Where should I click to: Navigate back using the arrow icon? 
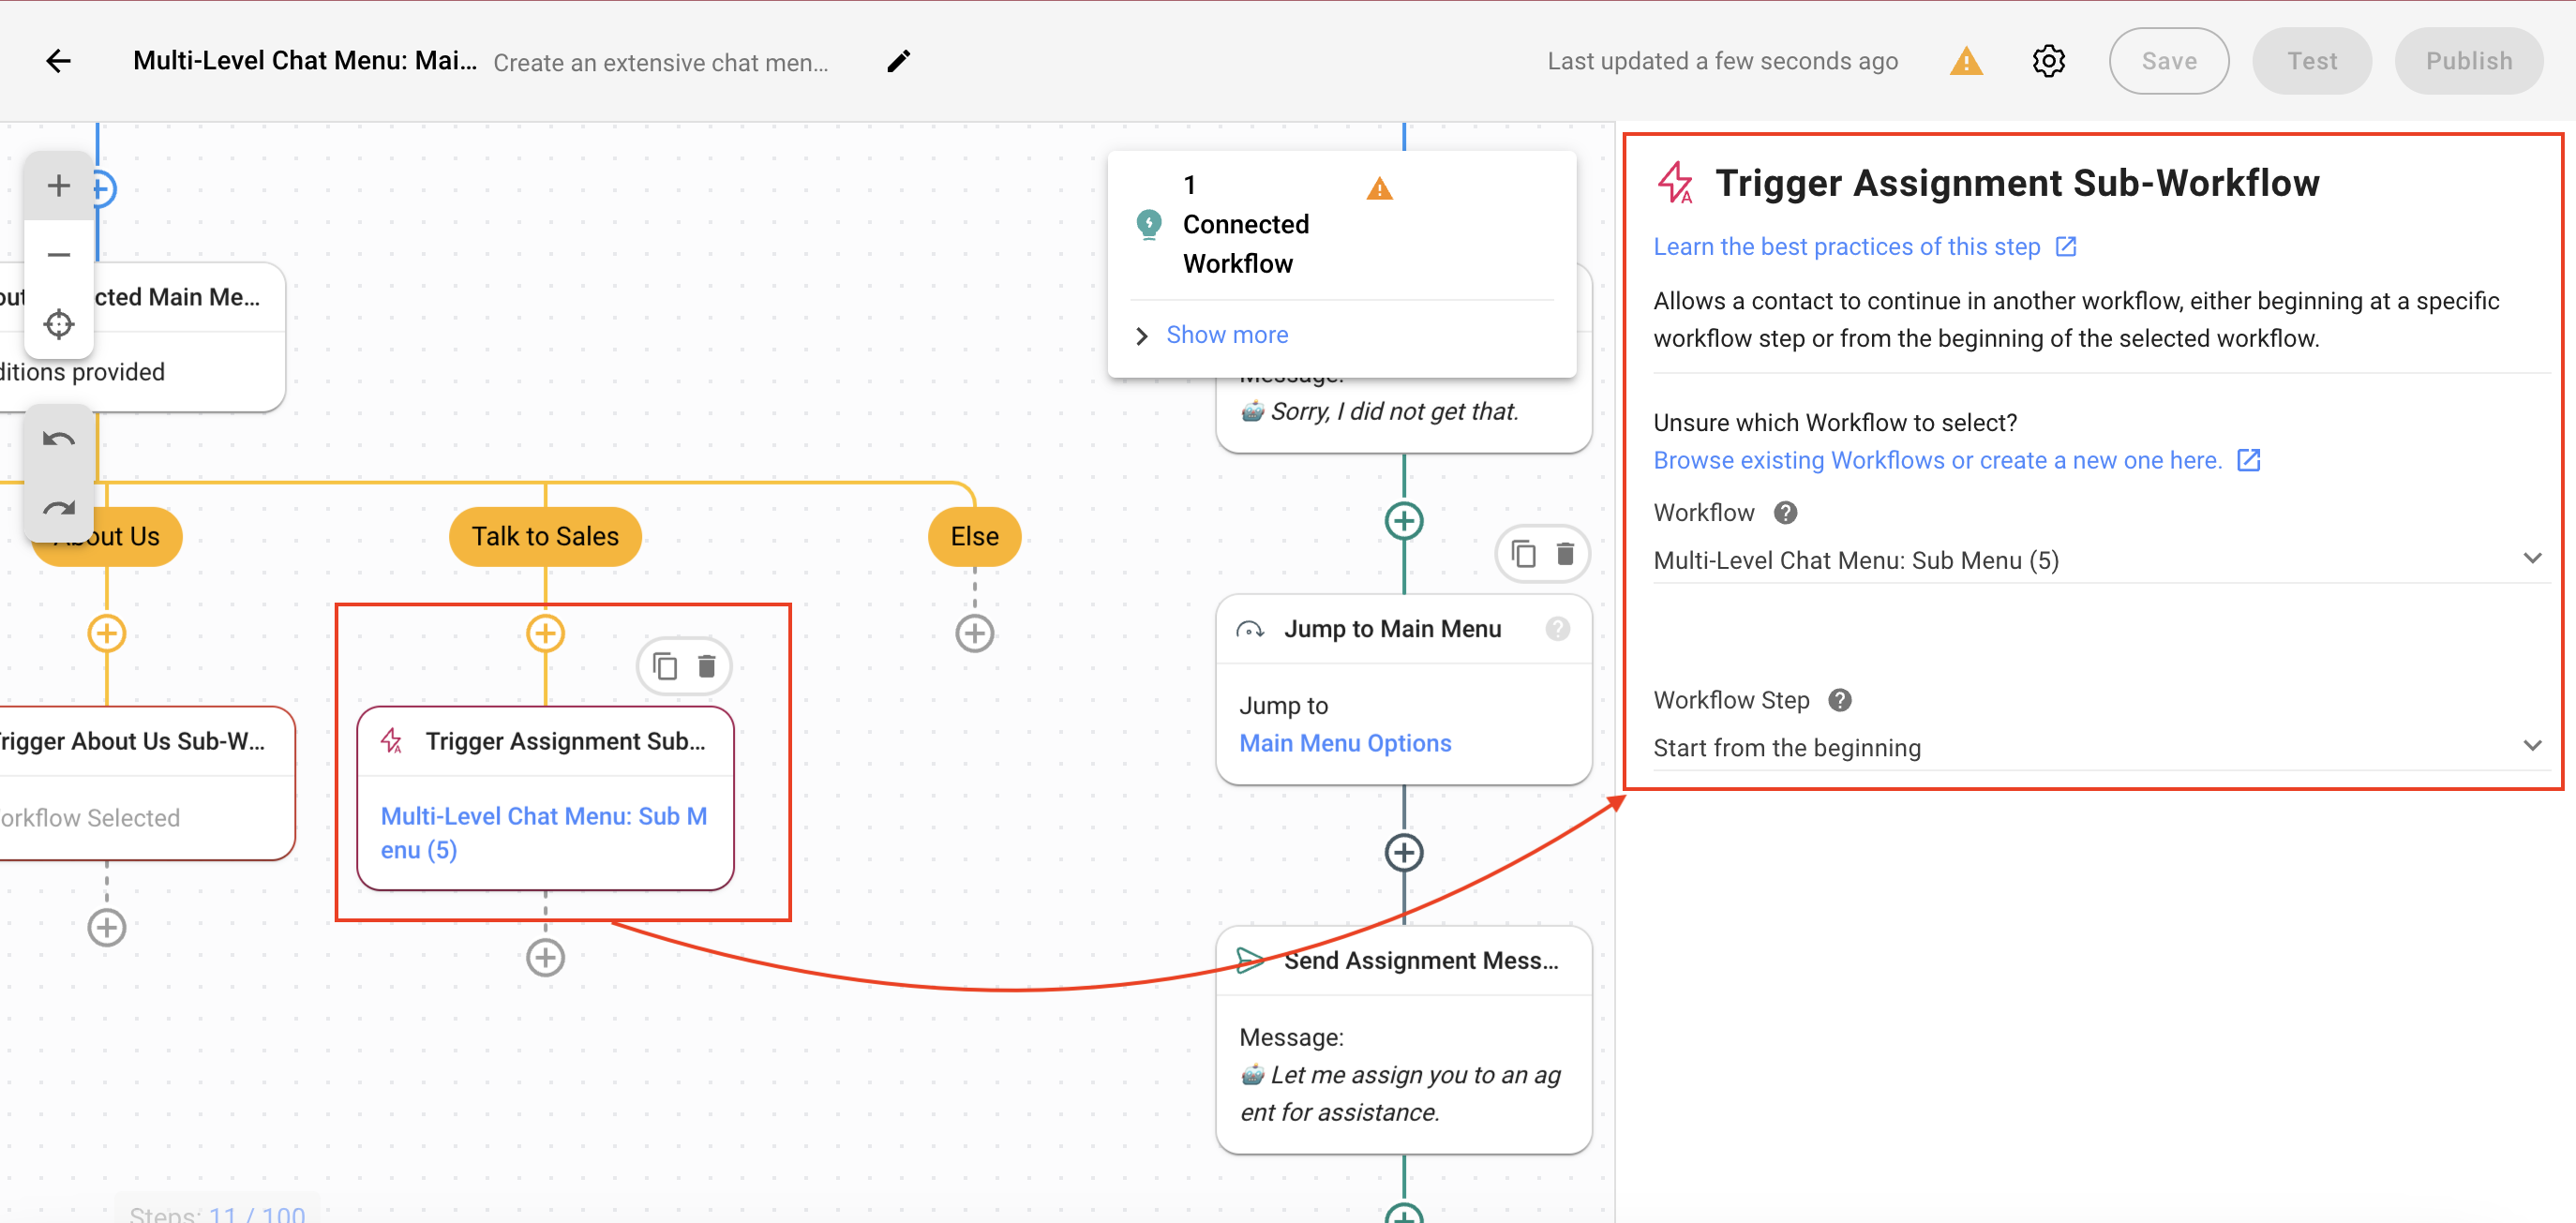coord(58,60)
